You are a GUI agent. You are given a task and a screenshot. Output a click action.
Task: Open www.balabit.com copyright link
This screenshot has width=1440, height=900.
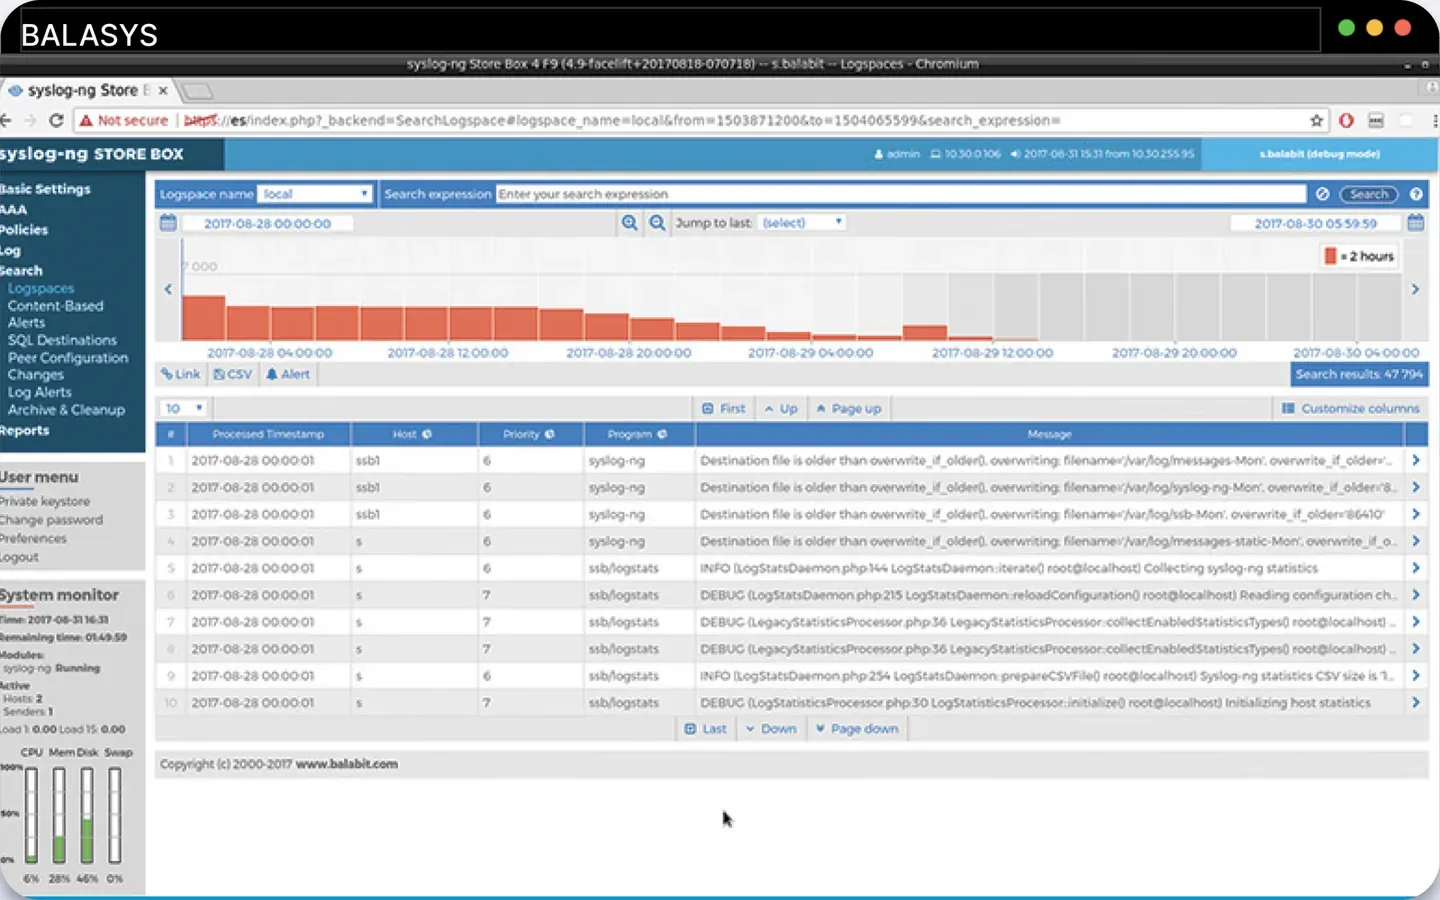tap(346, 764)
